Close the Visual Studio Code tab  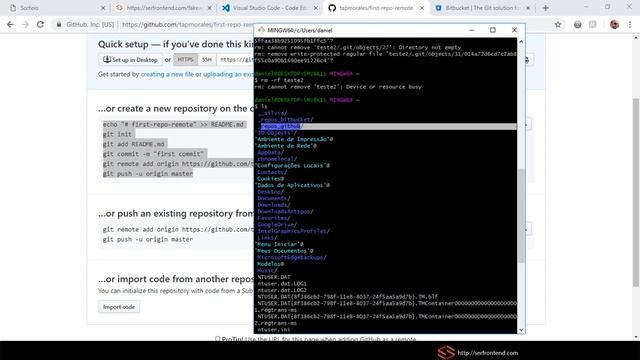[x=316, y=8]
